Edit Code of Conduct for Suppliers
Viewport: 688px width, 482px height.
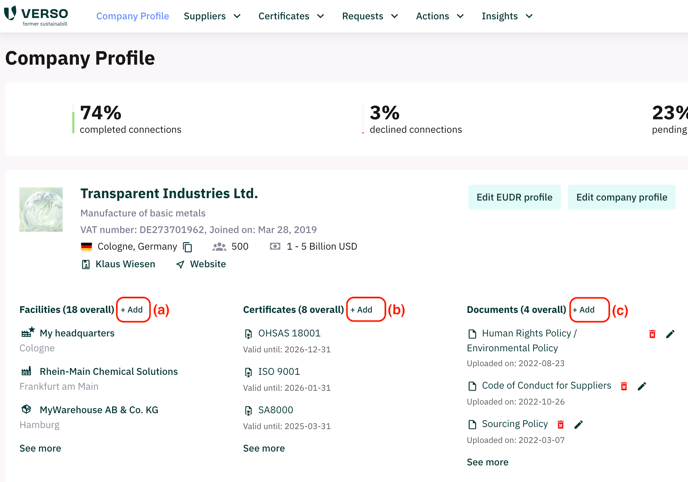coord(642,386)
